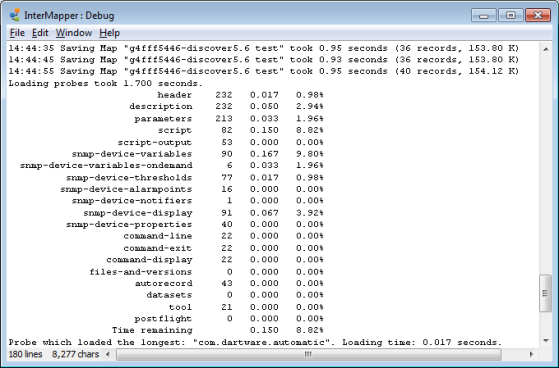
Task: Open the Edit menu
Action: point(40,33)
